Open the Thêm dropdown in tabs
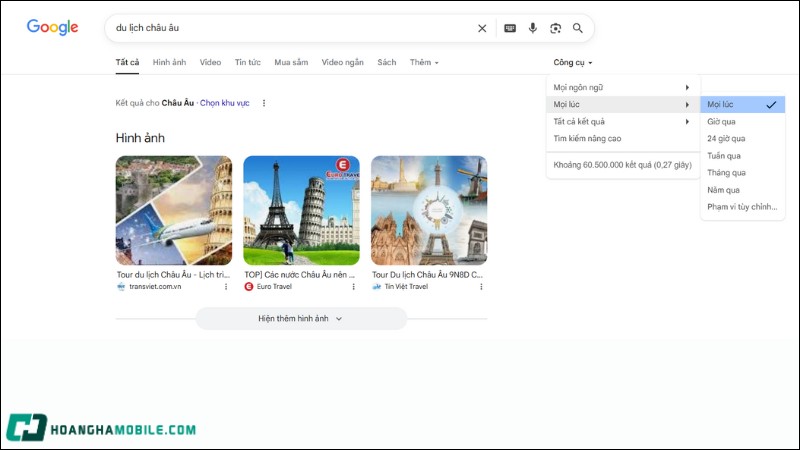Viewport: 800px width, 450px height. tap(424, 62)
